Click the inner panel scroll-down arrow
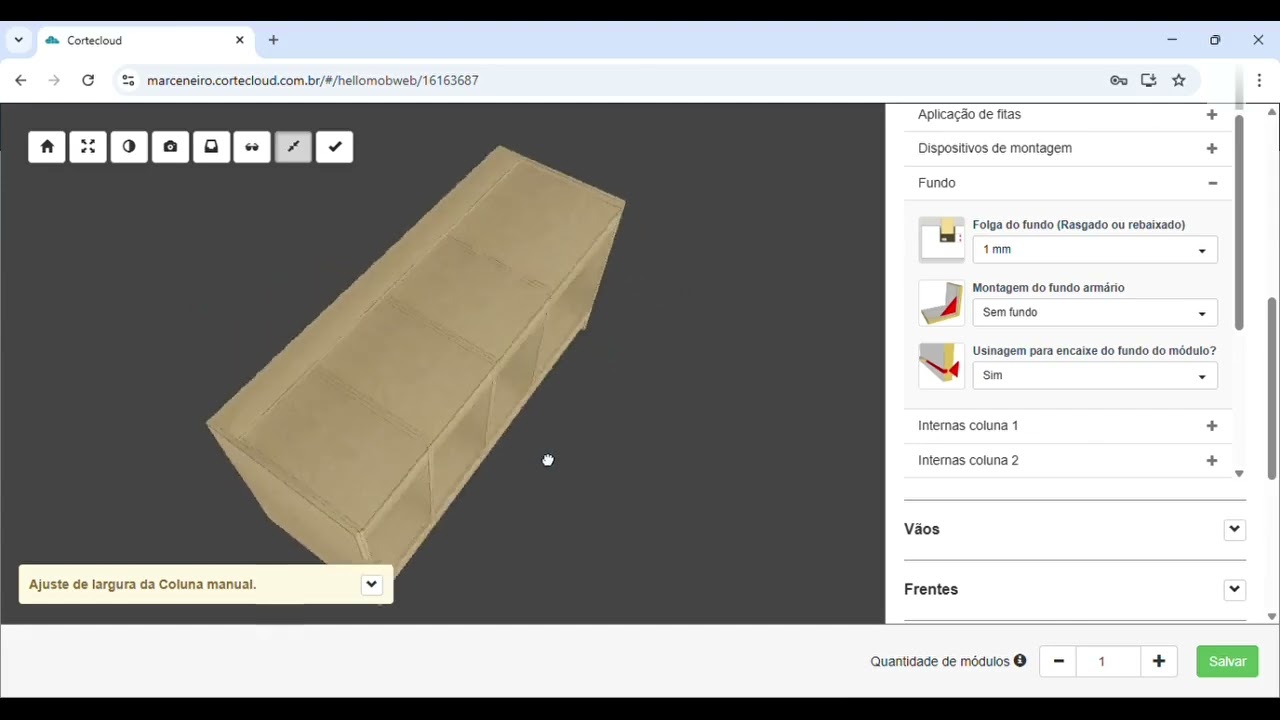Viewport: 1280px width, 720px height. tap(1239, 474)
